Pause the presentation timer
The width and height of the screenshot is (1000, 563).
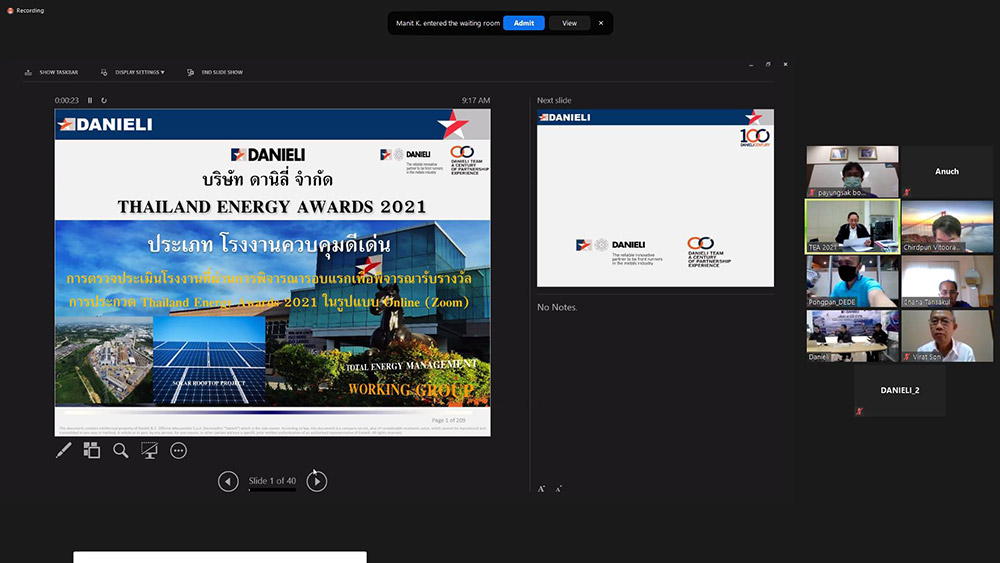(x=90, y=100)
